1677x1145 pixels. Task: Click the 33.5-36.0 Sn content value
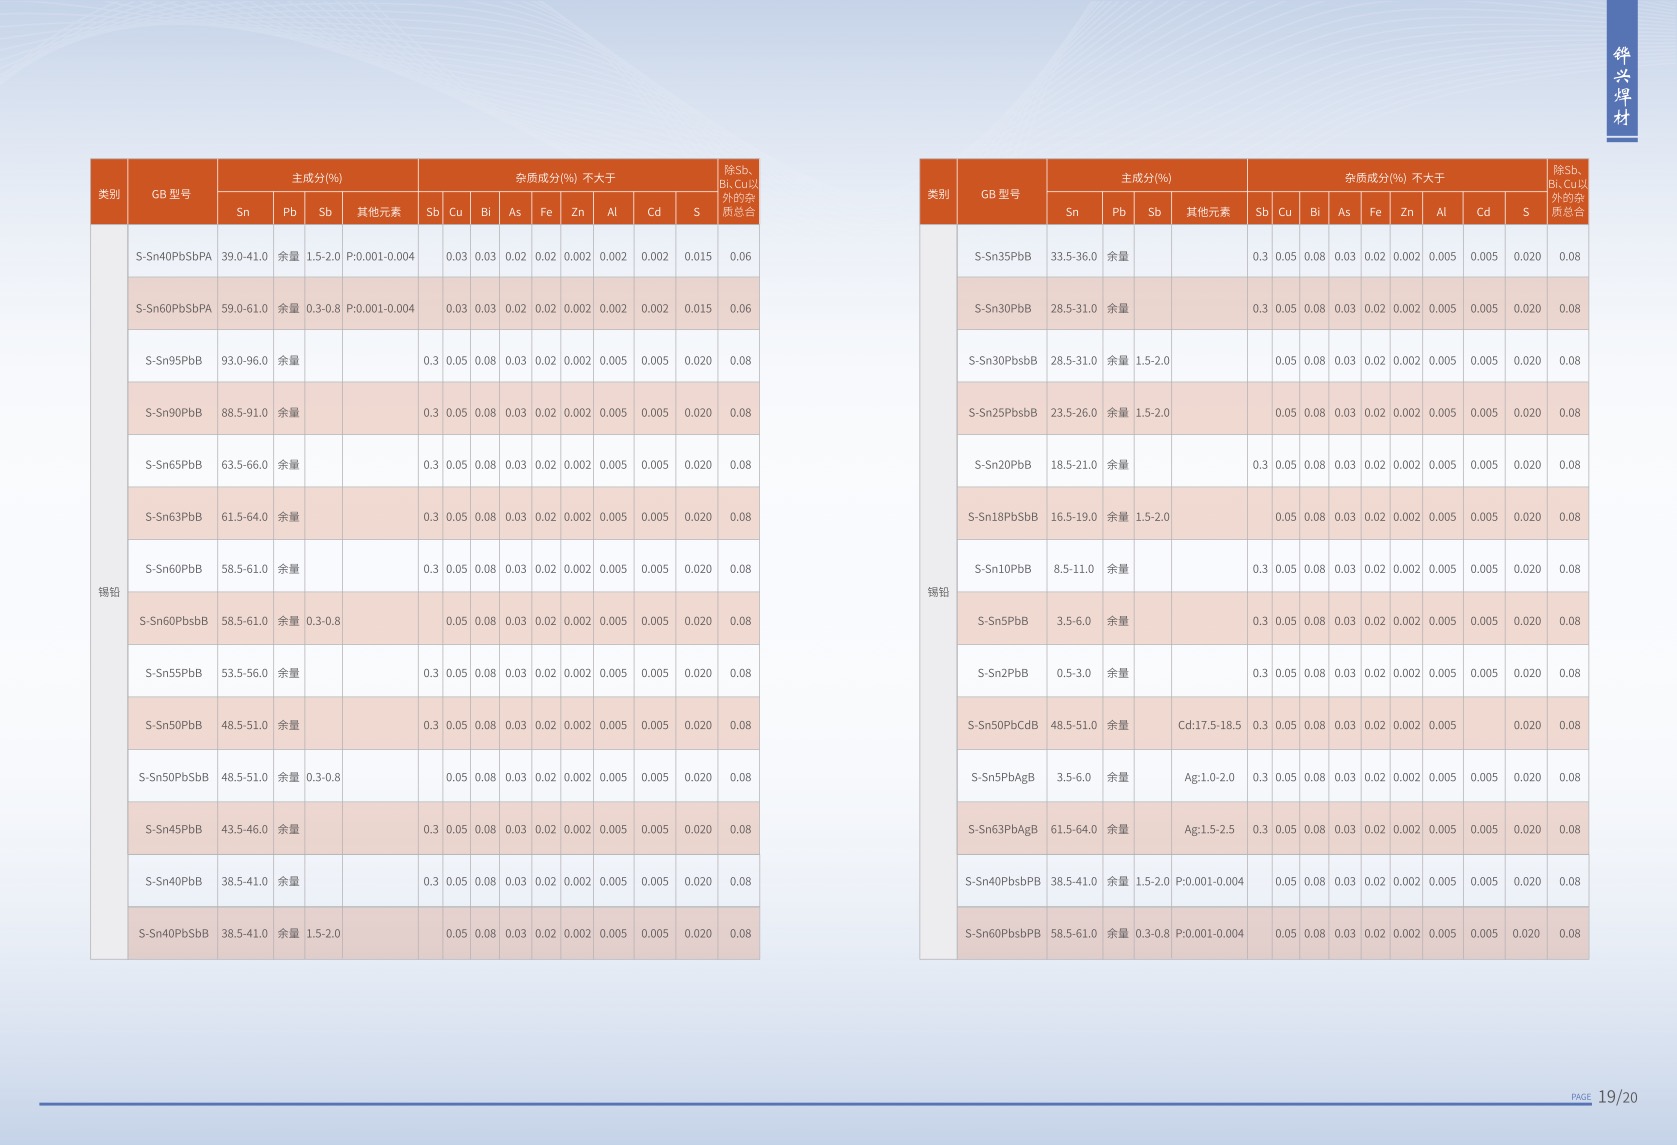pos(1074,256)
